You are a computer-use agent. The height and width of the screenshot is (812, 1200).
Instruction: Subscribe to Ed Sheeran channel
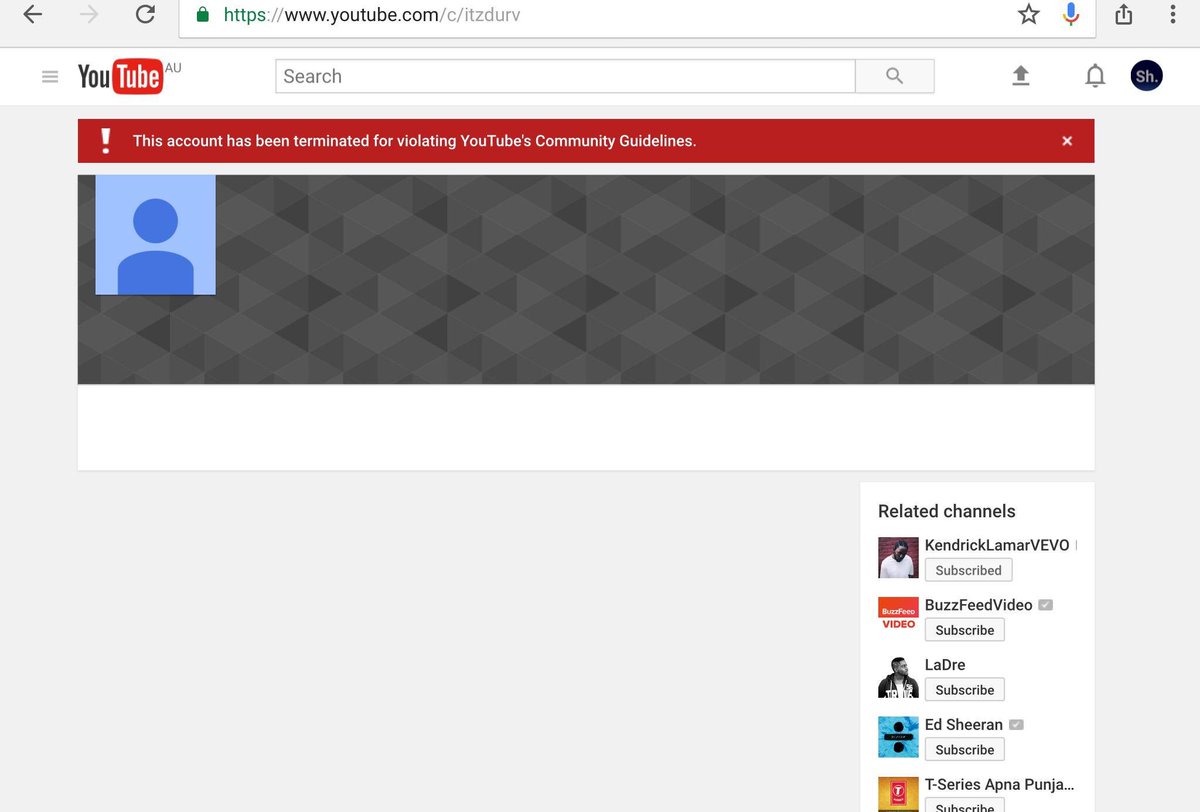tap(964, 750)
